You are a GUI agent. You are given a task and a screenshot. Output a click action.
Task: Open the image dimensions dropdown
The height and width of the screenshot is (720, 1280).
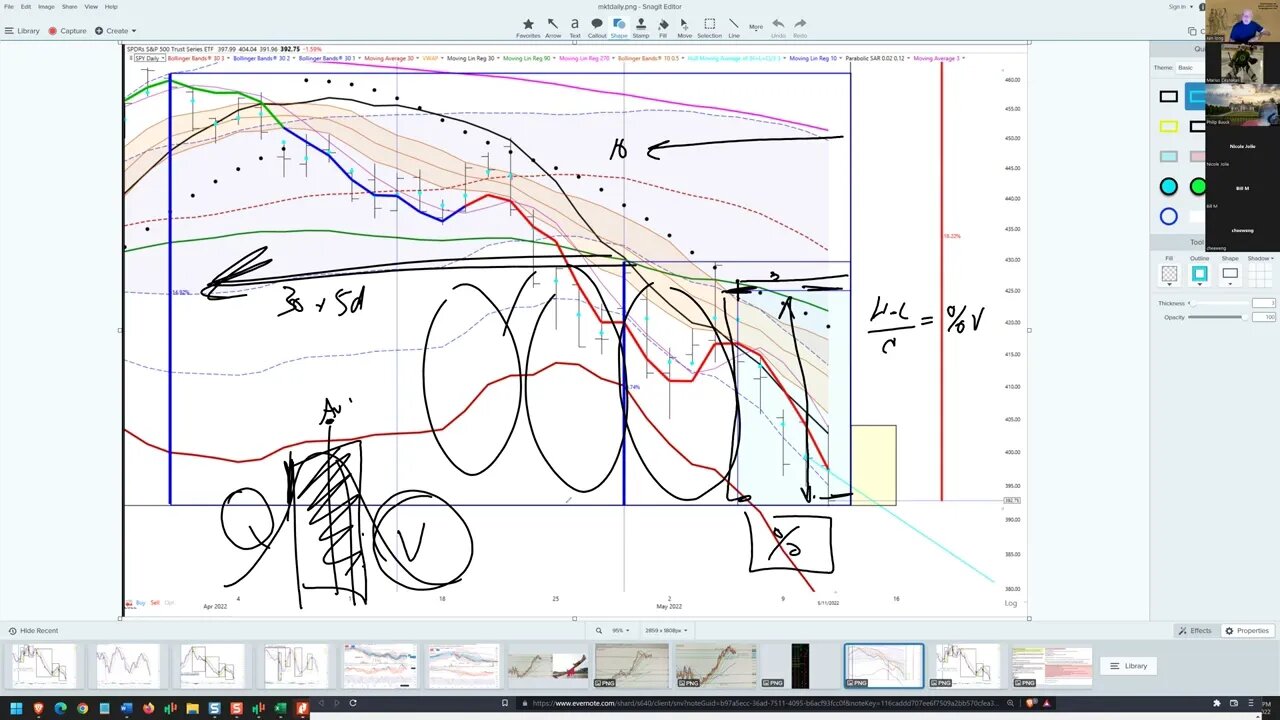tap(667, 631)
